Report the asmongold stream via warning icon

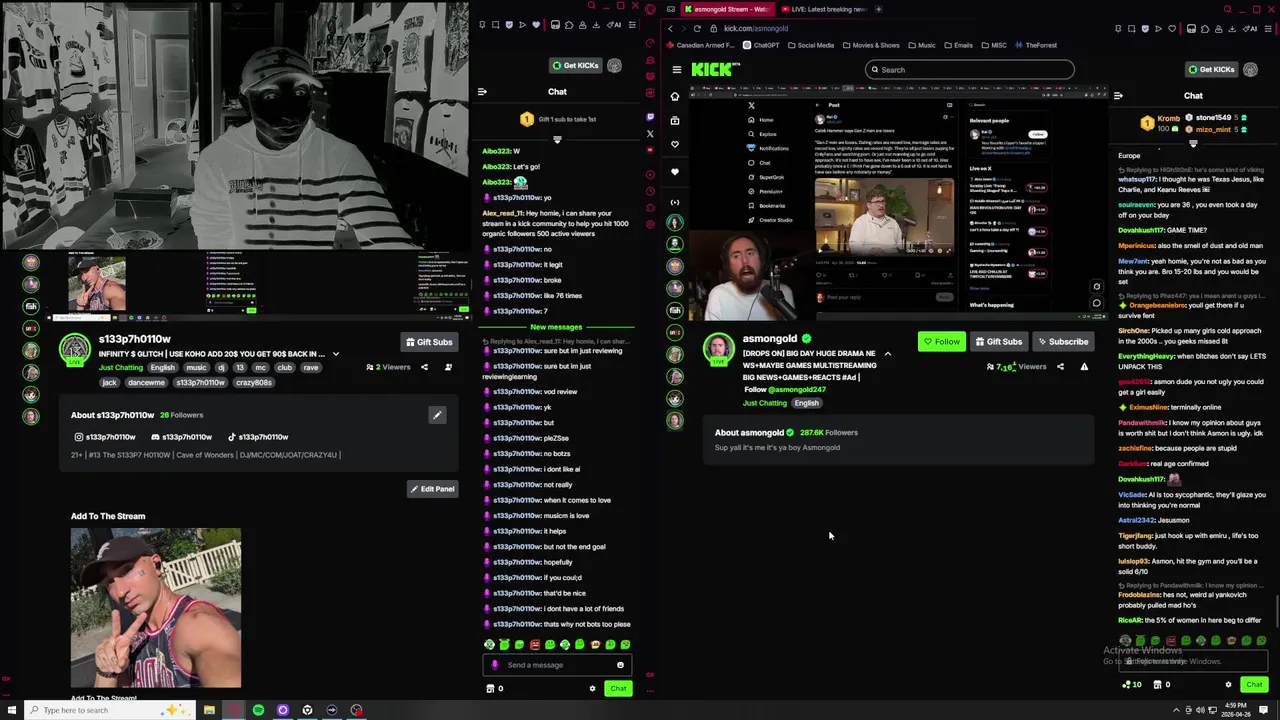[x=1084, y=367]
